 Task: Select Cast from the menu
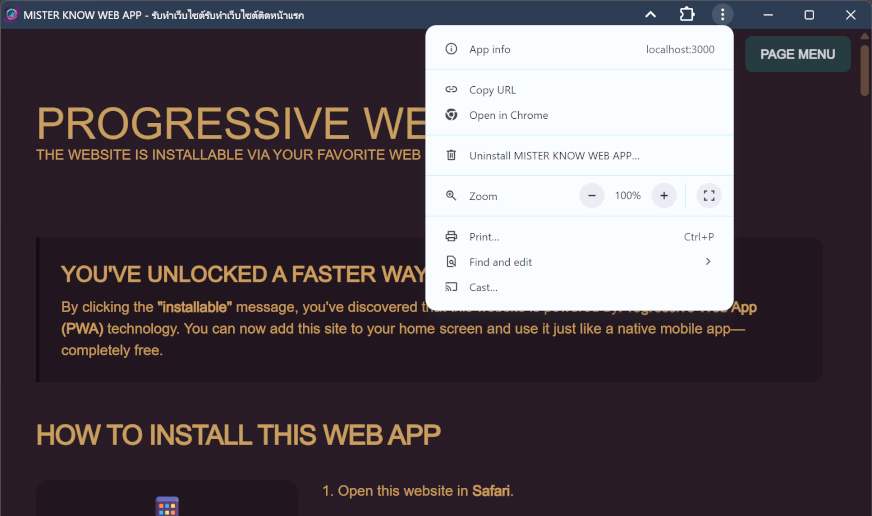[x=579, y=287]
